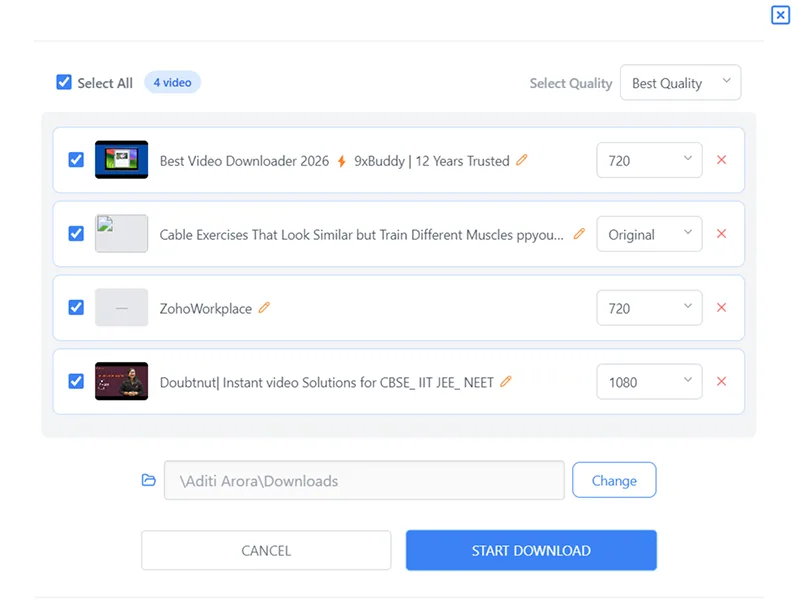This screenshot has width=800, height=600.
Task: Open the 1080 dropdown for the Doubtnut video
Action: 648,381
